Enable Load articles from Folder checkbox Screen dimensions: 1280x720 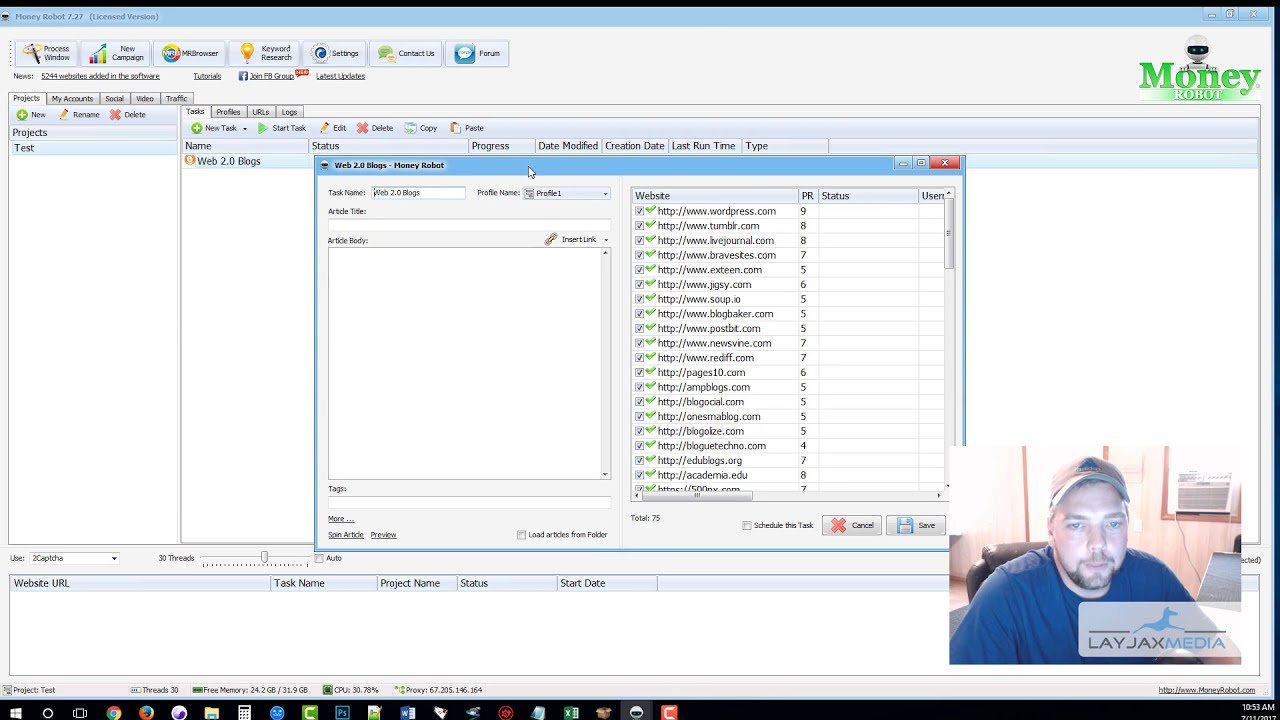coord(521,535)
